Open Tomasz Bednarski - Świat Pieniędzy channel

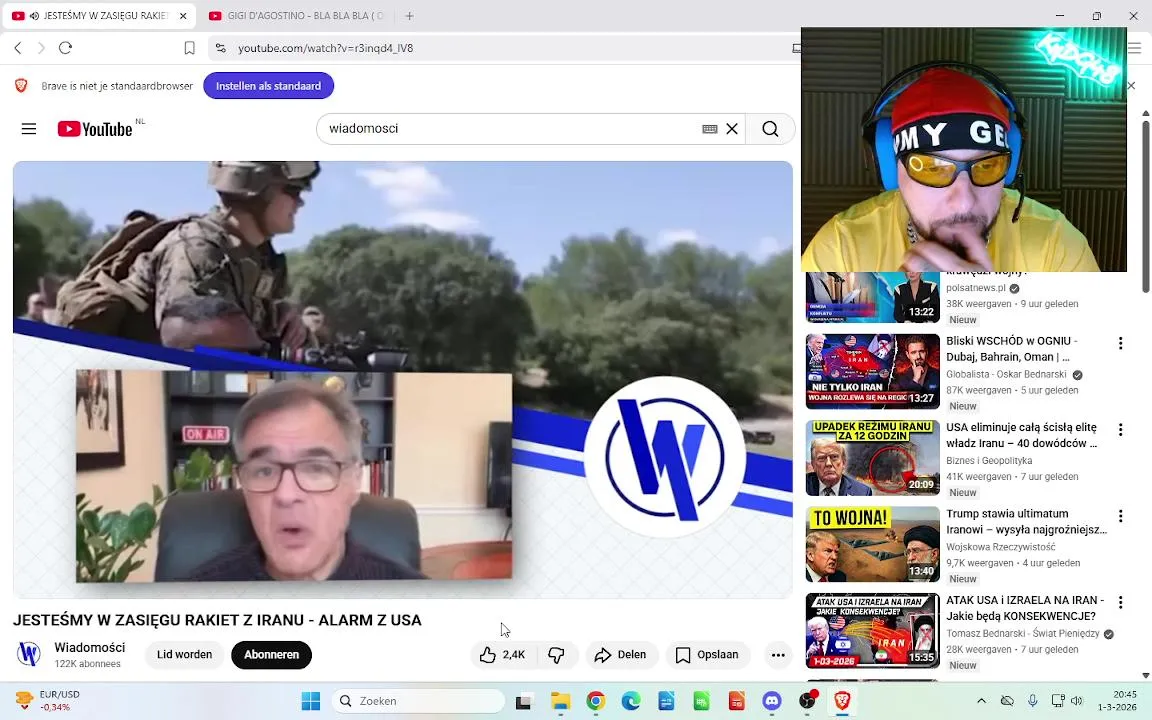(x=1023, y=633)
